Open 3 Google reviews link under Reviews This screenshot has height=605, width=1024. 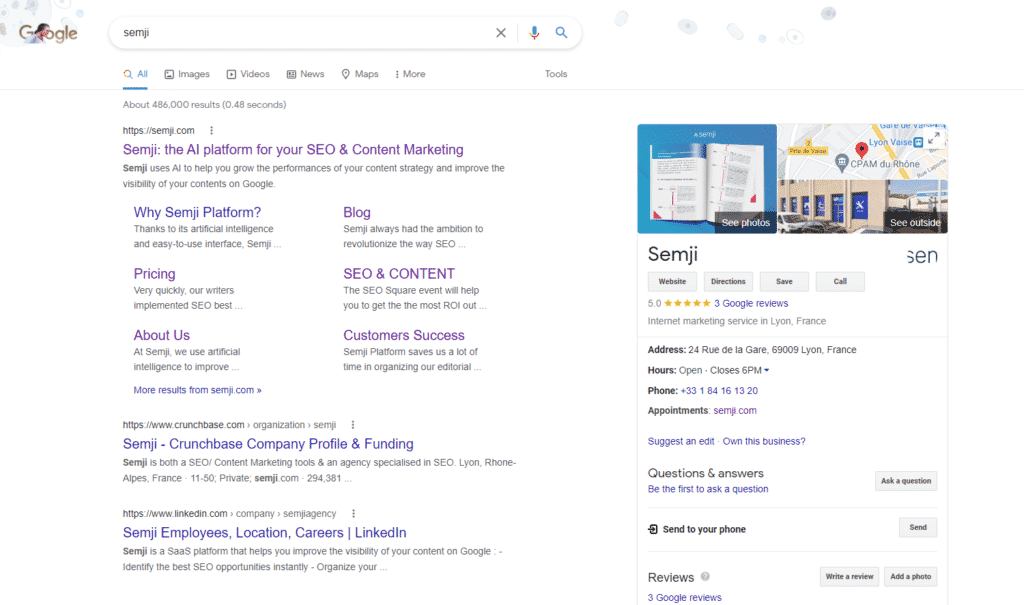tap(684, 597)
